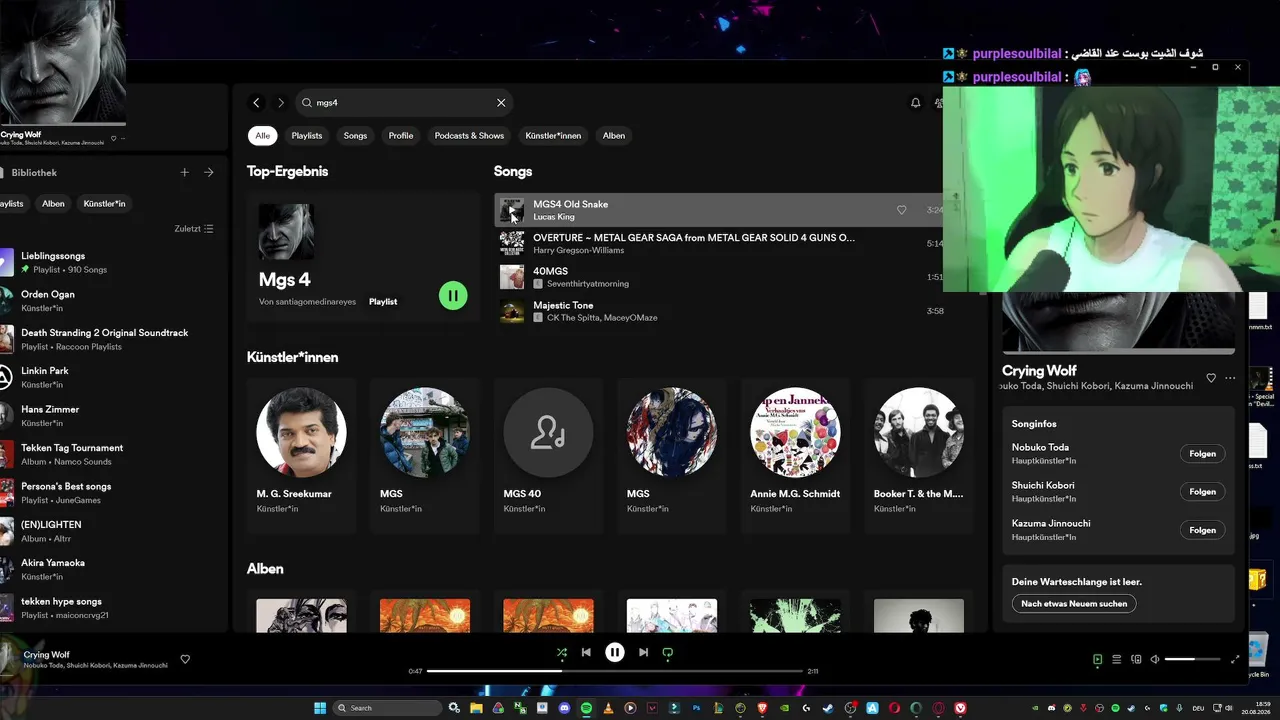This screenshot has height=720, width=1280.
Task: Seek along the song progress bar
Action: [615, 671]
